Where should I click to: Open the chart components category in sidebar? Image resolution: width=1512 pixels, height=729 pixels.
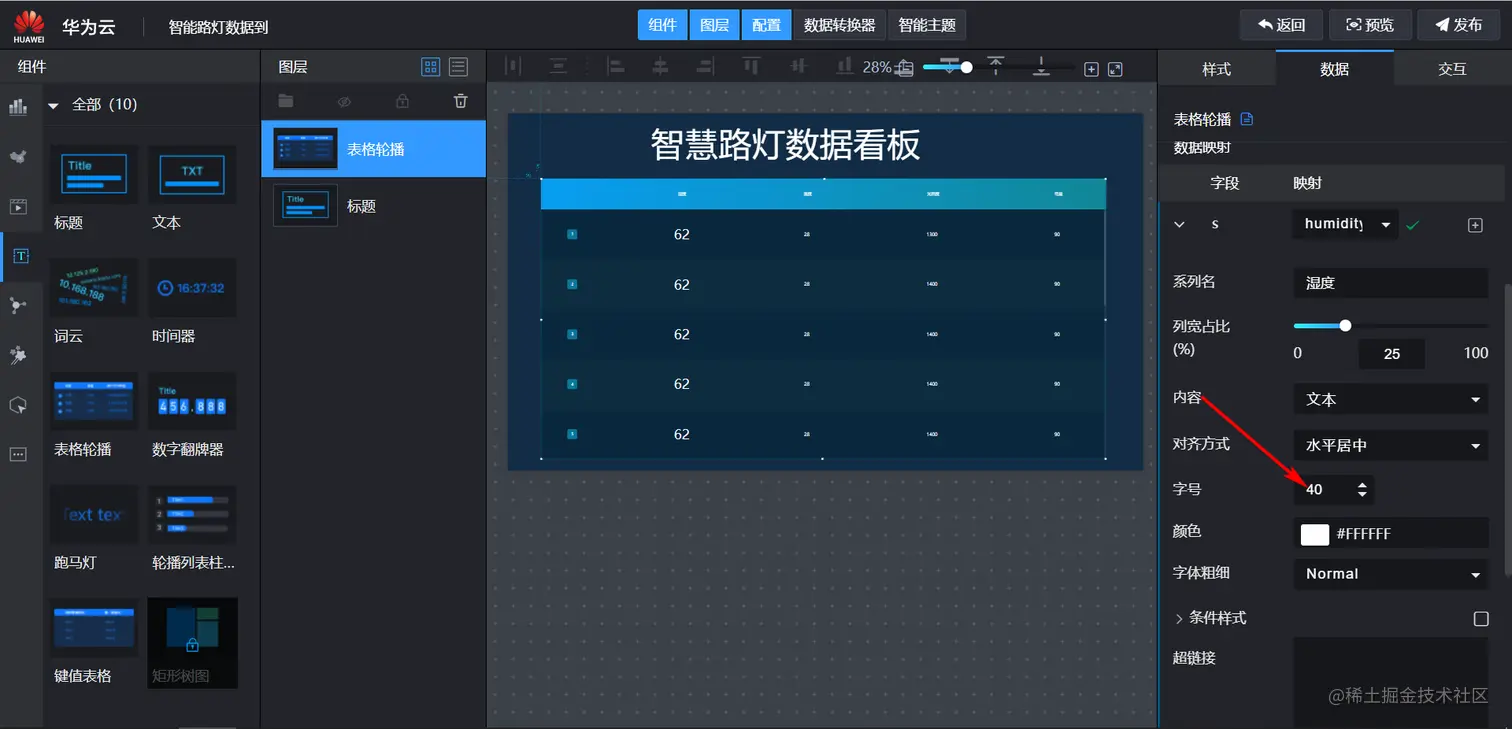(18, 107)
